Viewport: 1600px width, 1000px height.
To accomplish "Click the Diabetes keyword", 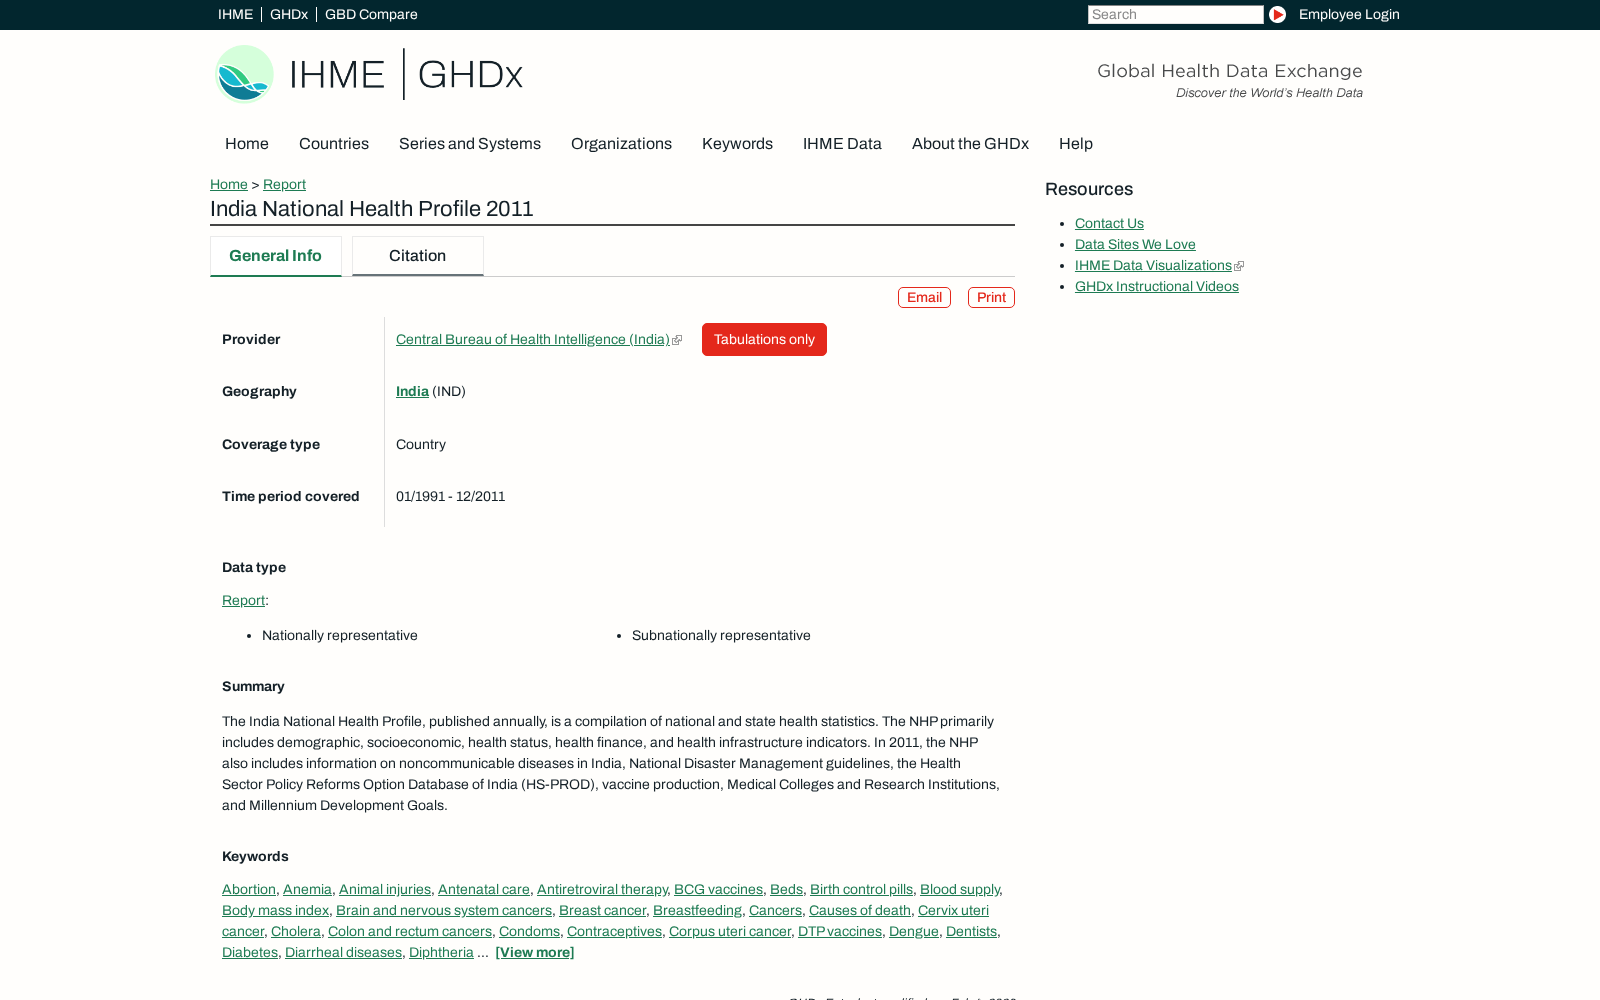I will (x=250, y=952).
